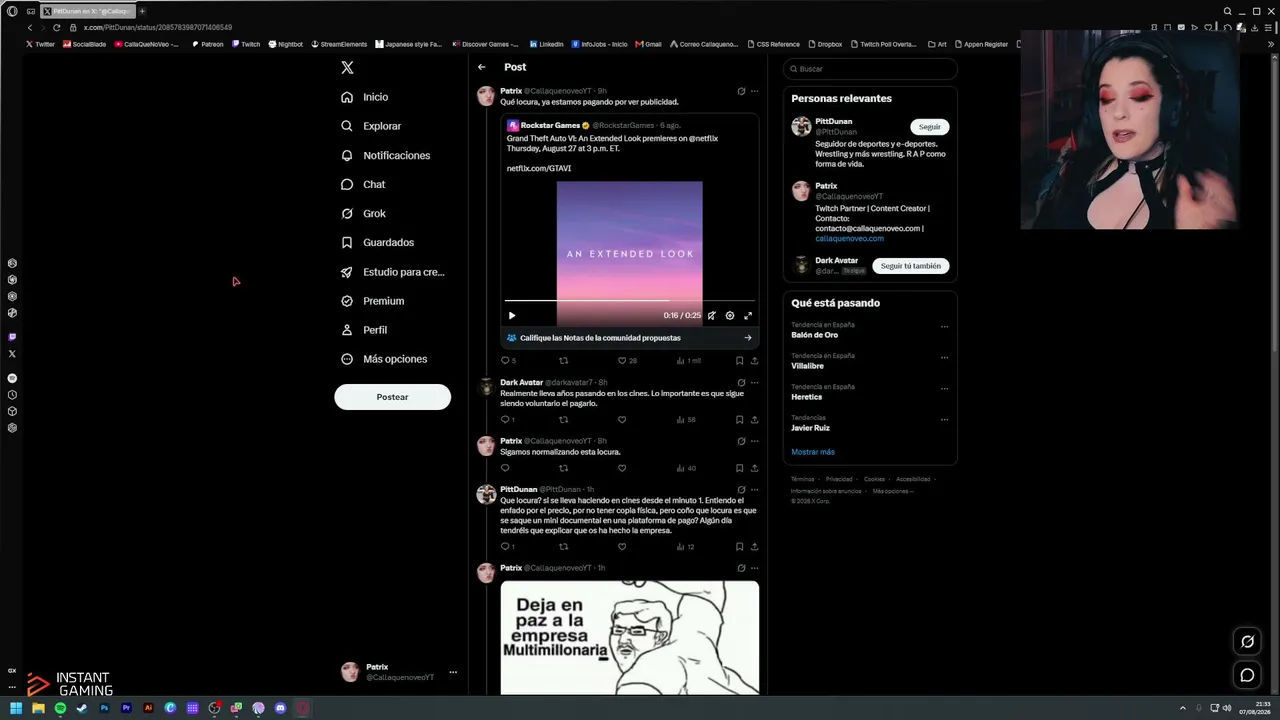Bookmark PittDunan's comment
The width and height of the screenshot is (1280, 720).
[739, 547]
